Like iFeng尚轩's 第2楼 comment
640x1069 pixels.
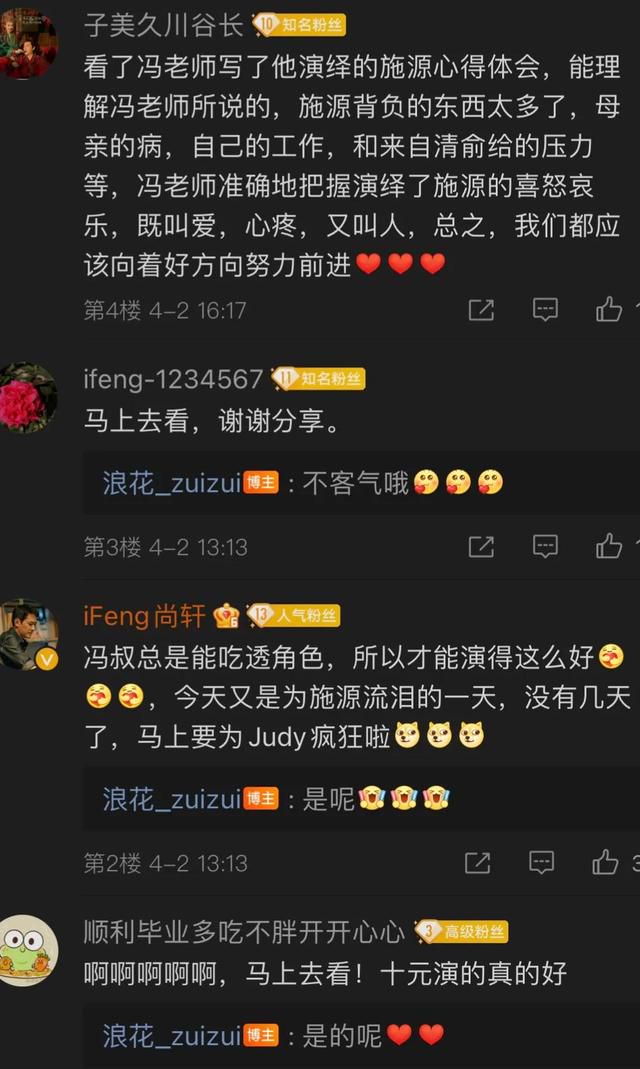605,862
